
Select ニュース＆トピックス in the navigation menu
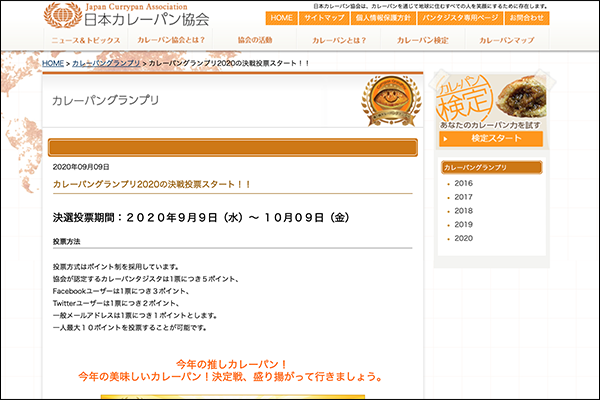pyautogui.click(x=85, y=41)
